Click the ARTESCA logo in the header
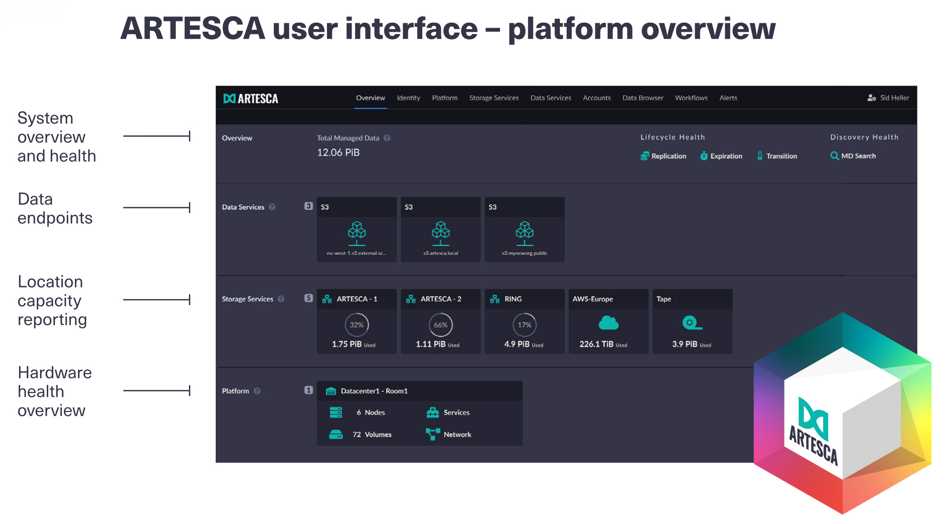This screenshot has width=950, height=524. (250, 98)
